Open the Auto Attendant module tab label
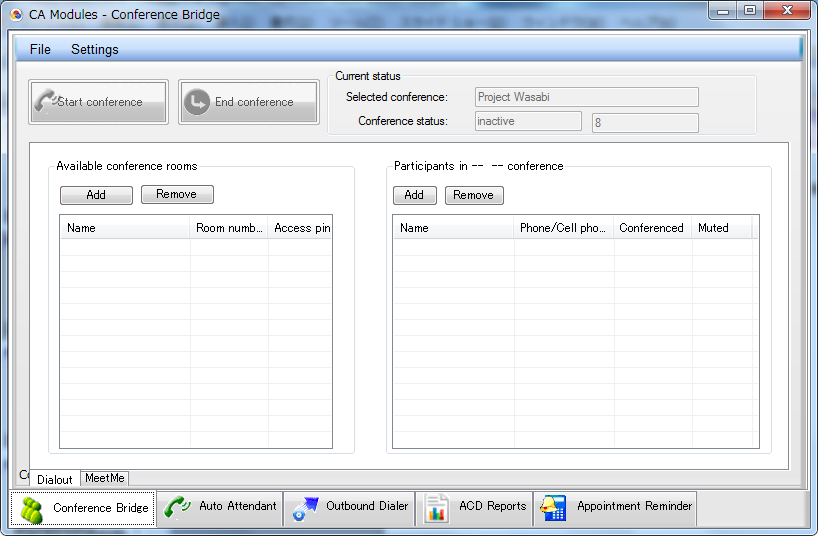Image resolution: width=818 pixels, height=536 pixels. [x=238, y=506]
